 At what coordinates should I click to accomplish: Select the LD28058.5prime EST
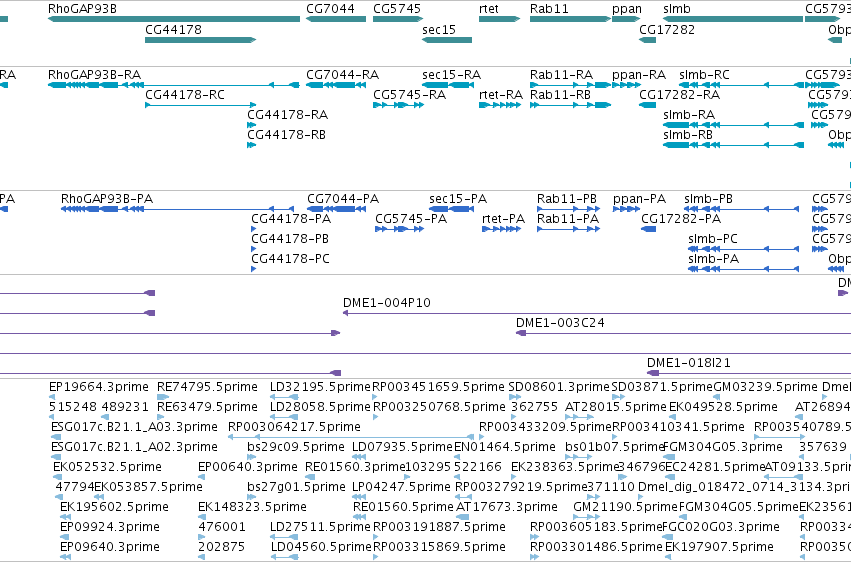[x=284, y=417]
